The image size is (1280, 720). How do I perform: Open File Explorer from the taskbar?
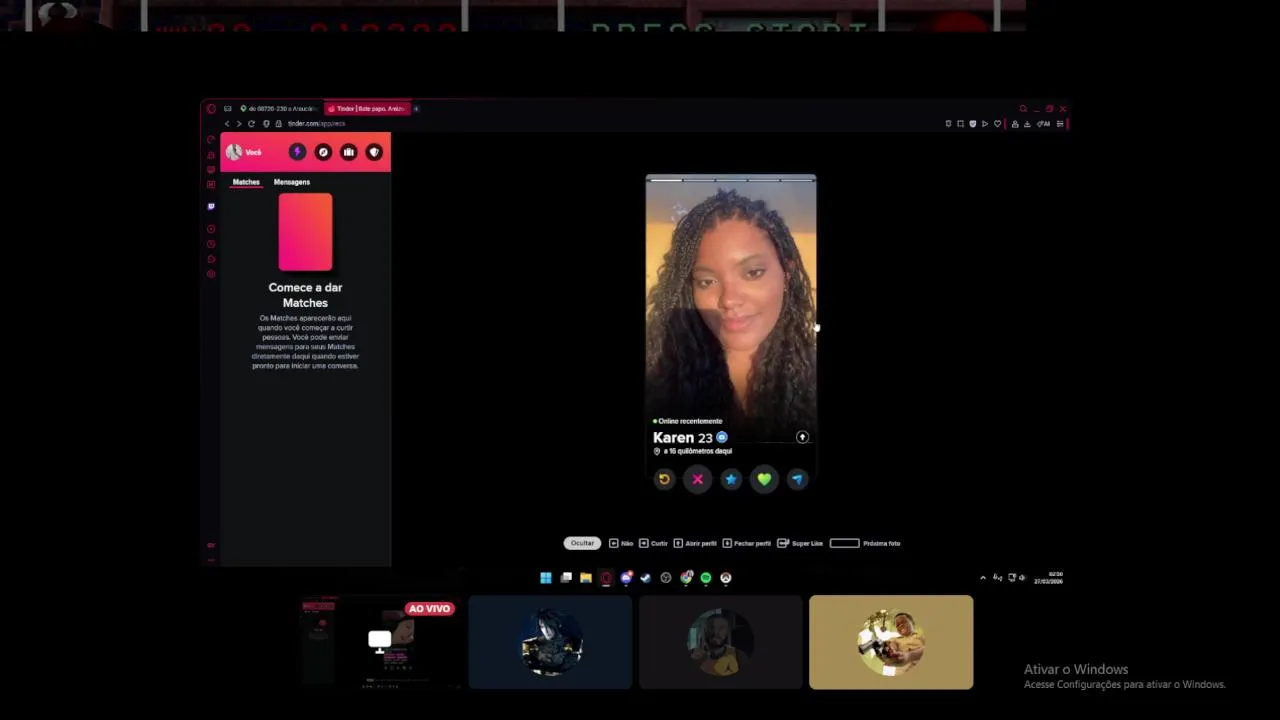point(586,578)
